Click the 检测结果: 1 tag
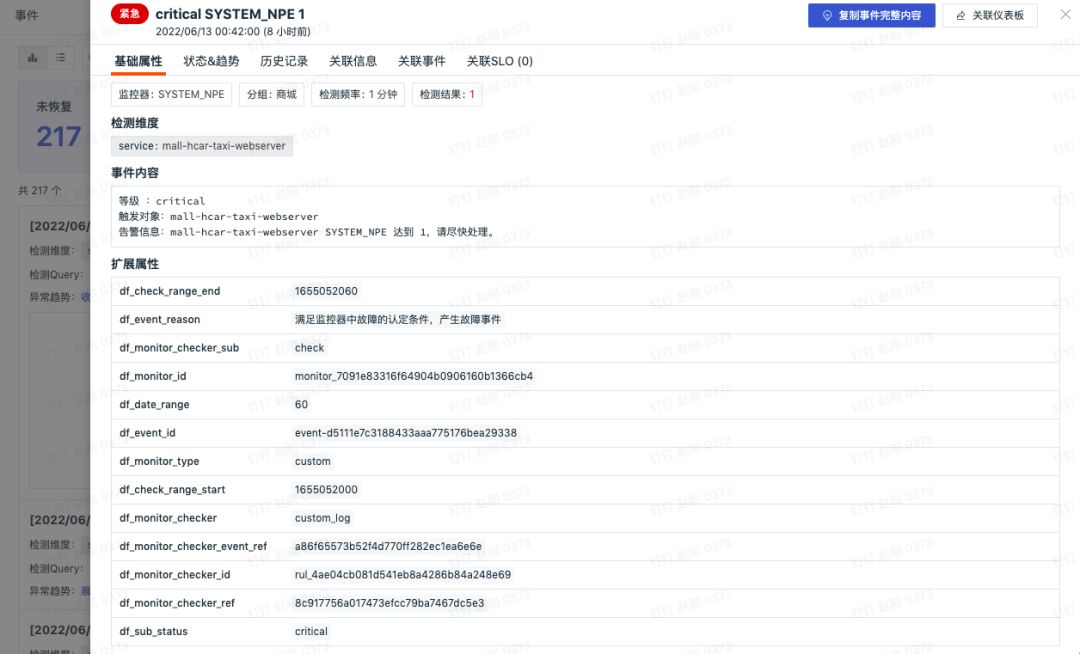Screen dimensions: 1080x654 tap(447, 94)
